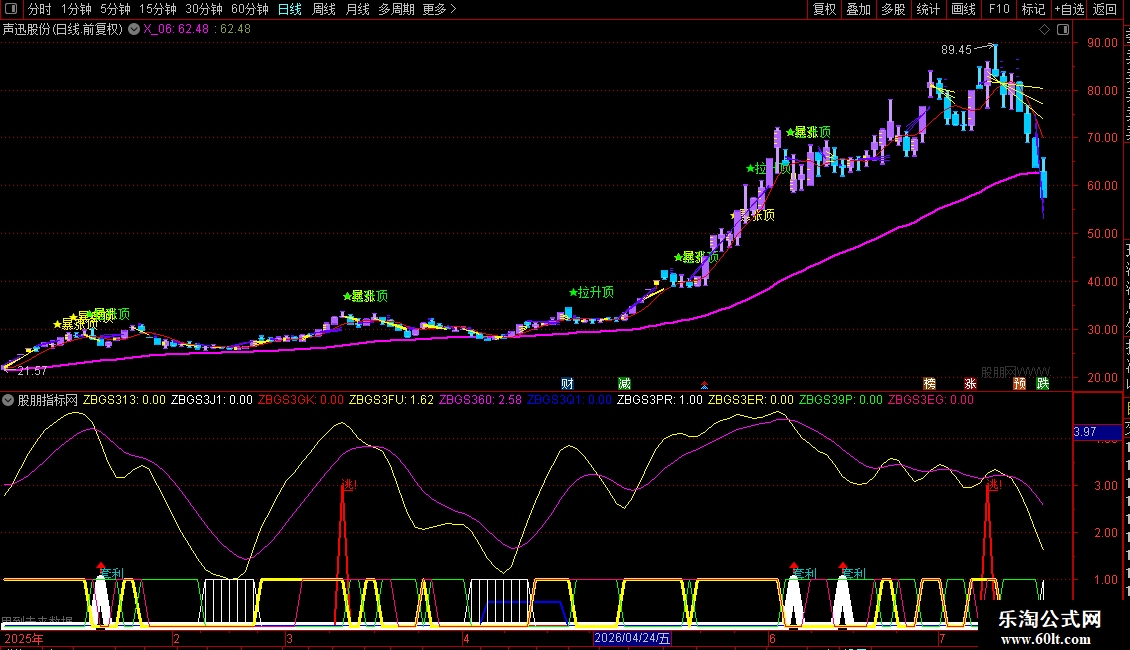The height and width of the screenshot is (650, 1130).
Task: Click the 89.45 high price label
Action: coord(956,50)
